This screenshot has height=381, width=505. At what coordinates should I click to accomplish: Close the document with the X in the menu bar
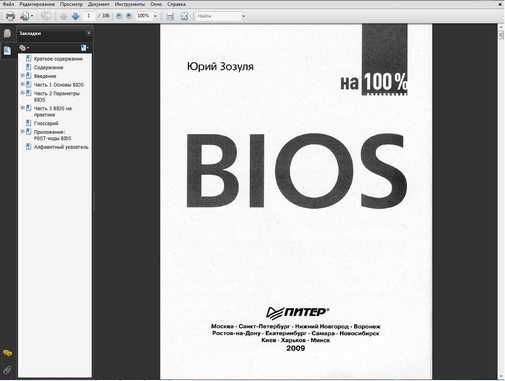pos(500,4)
